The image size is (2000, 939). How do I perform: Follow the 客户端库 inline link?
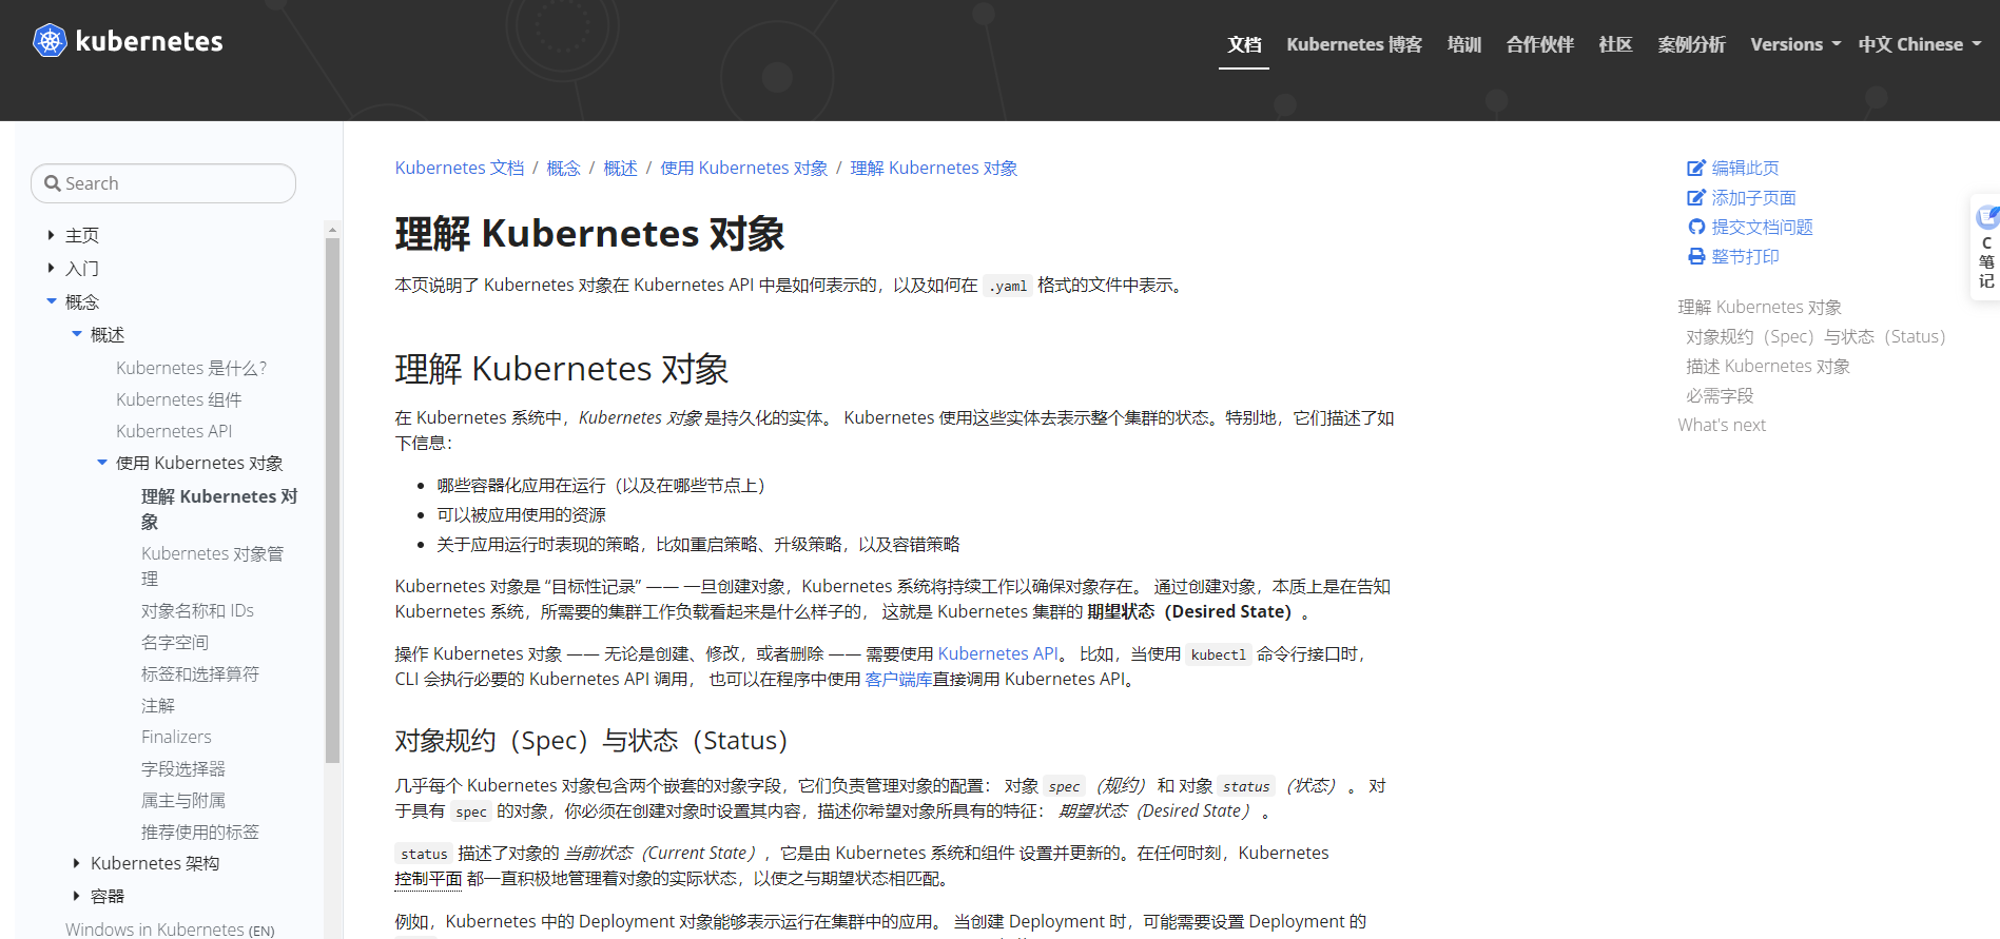[x=898, y=679]
